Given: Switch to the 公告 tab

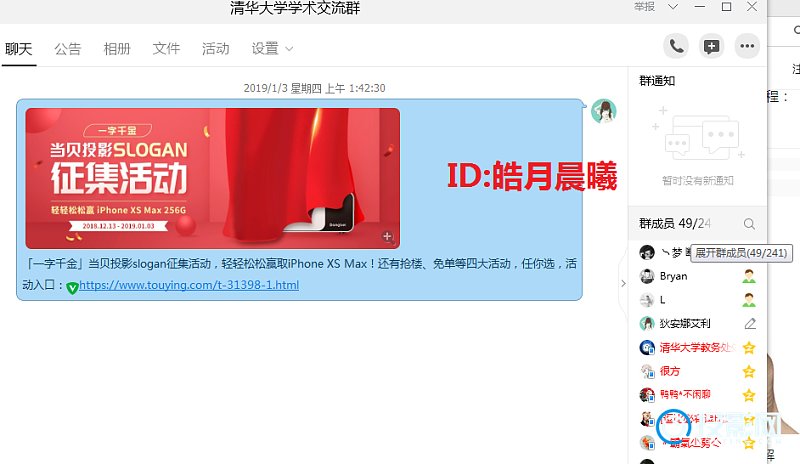Looking at the screenshot, I should pyautogui.click(x=68, y=49).
